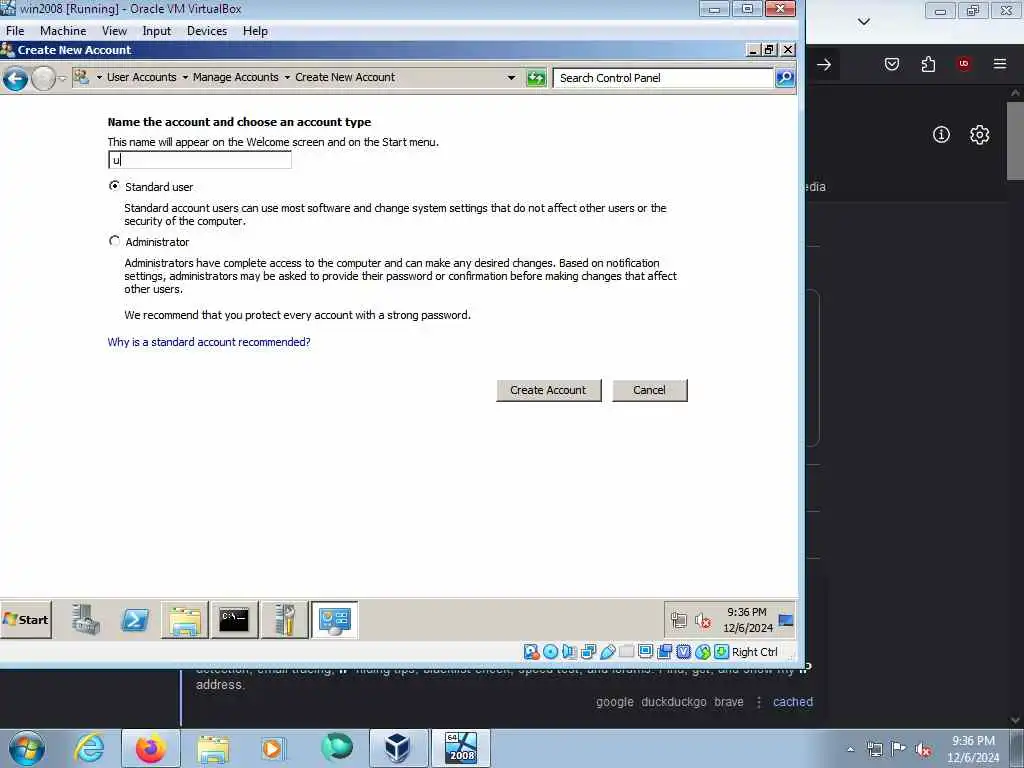Click VirtualBox mouse integration indicator
Image resolution: width=1024 pixels, height=768 pixels.
[703, 651]
